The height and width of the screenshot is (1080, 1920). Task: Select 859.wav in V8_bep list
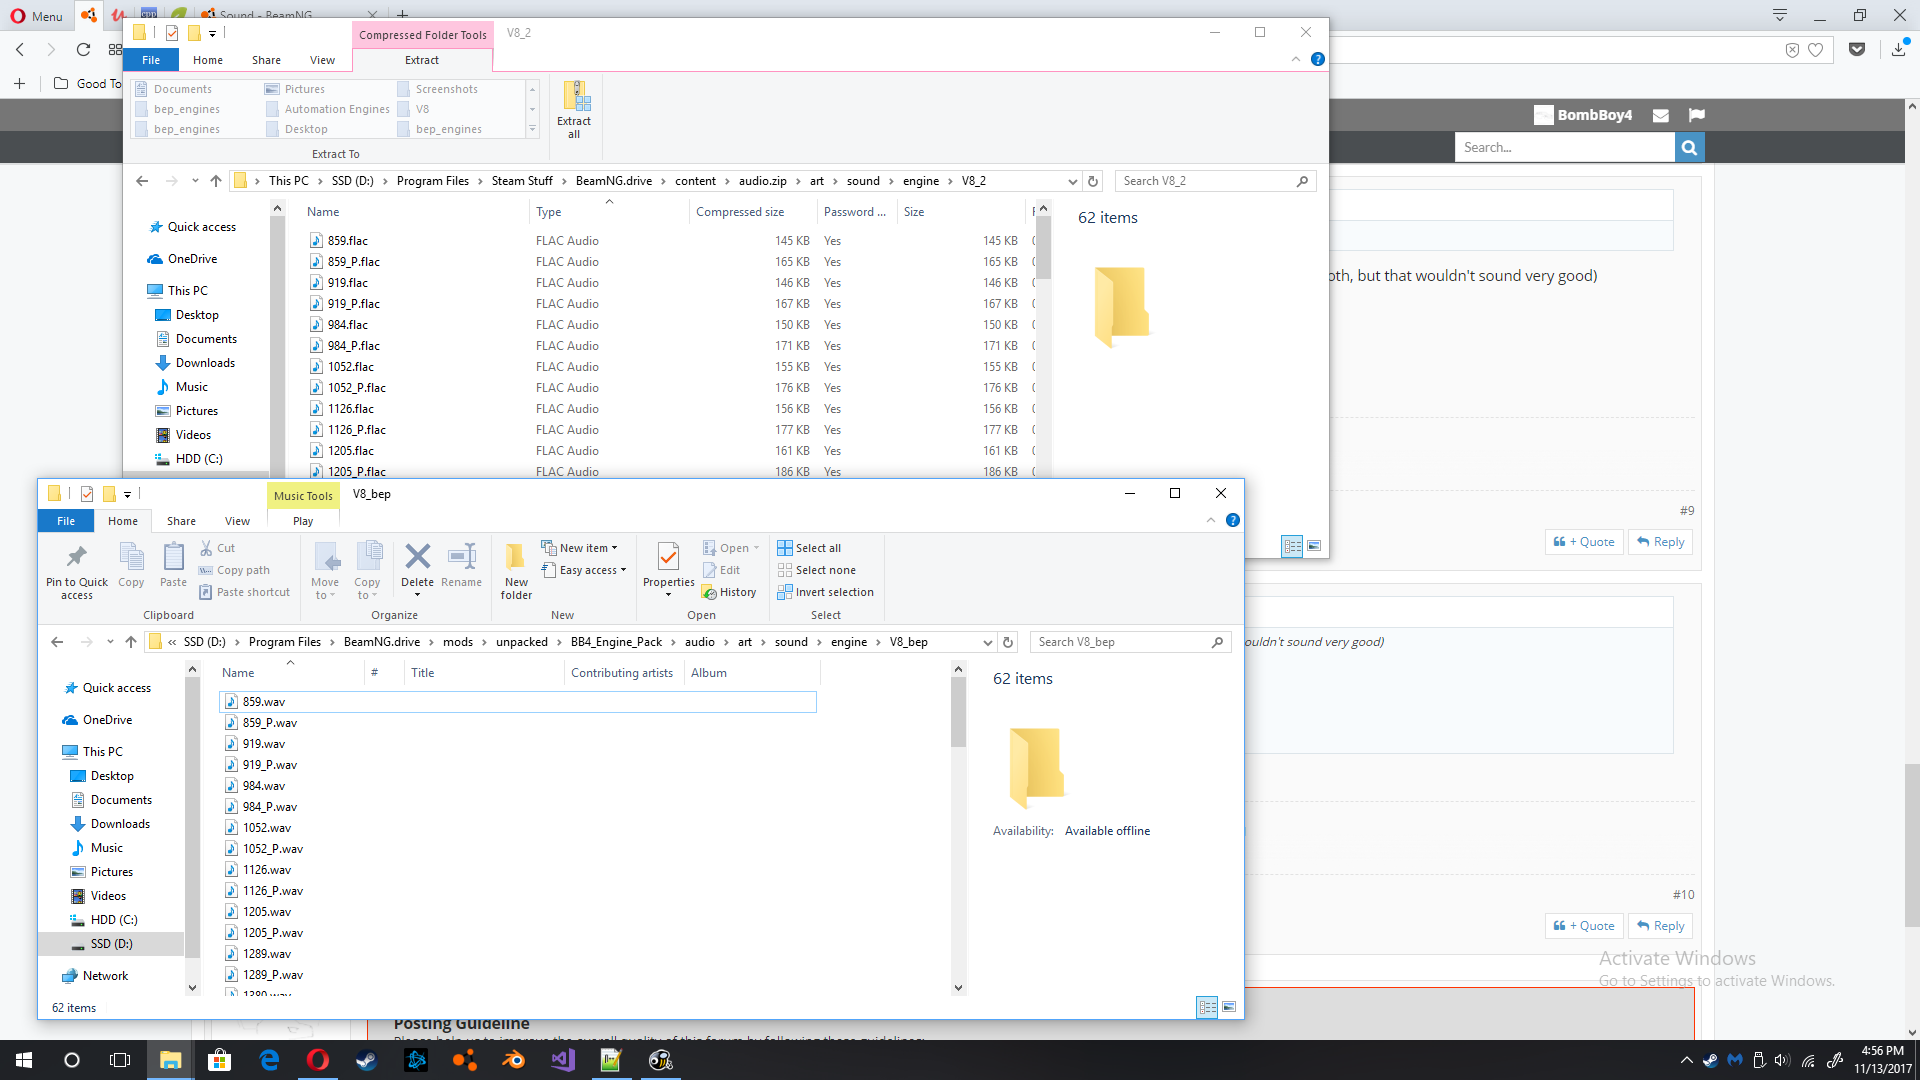click(518, 702)
